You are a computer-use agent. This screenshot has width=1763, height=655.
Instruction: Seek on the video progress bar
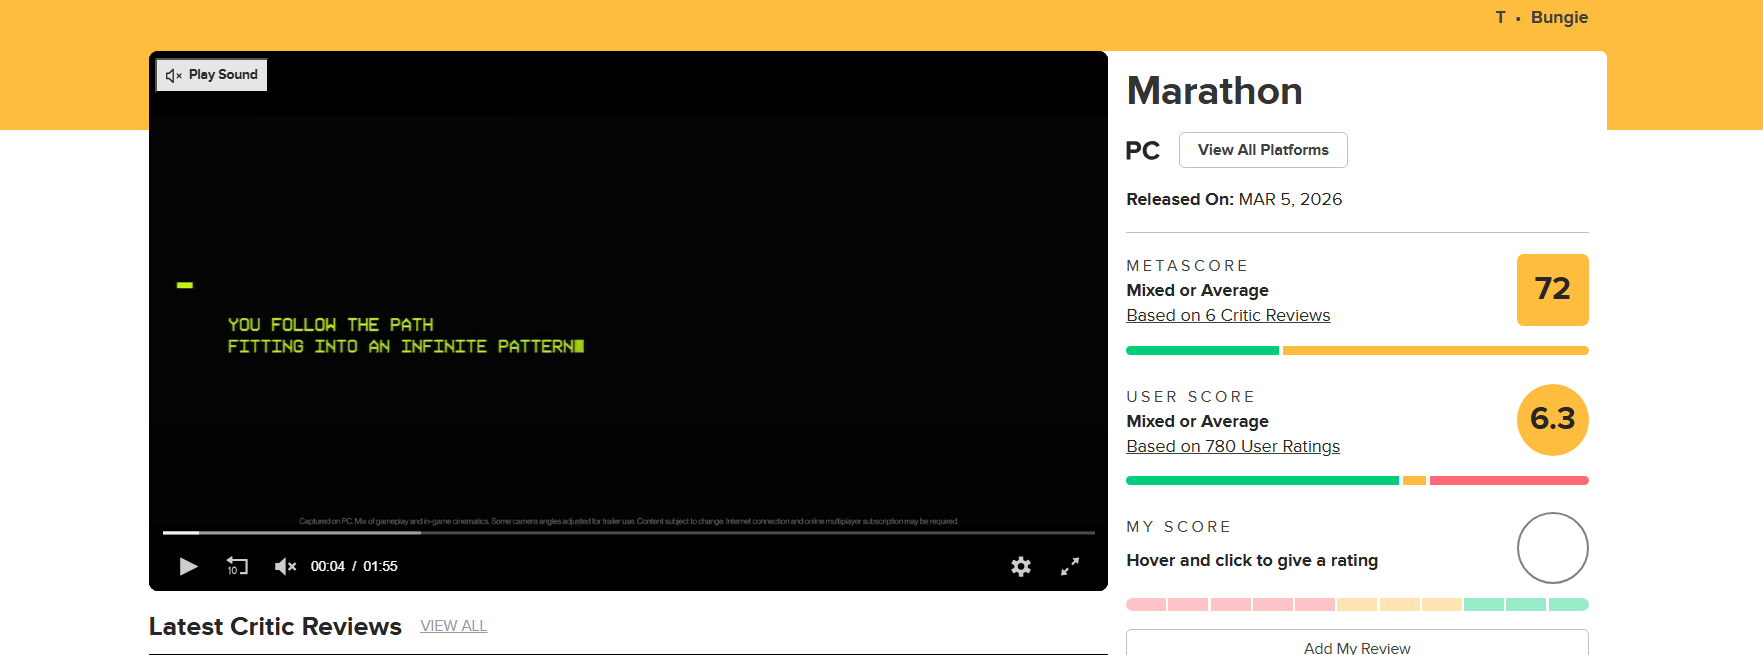point(629,533)
